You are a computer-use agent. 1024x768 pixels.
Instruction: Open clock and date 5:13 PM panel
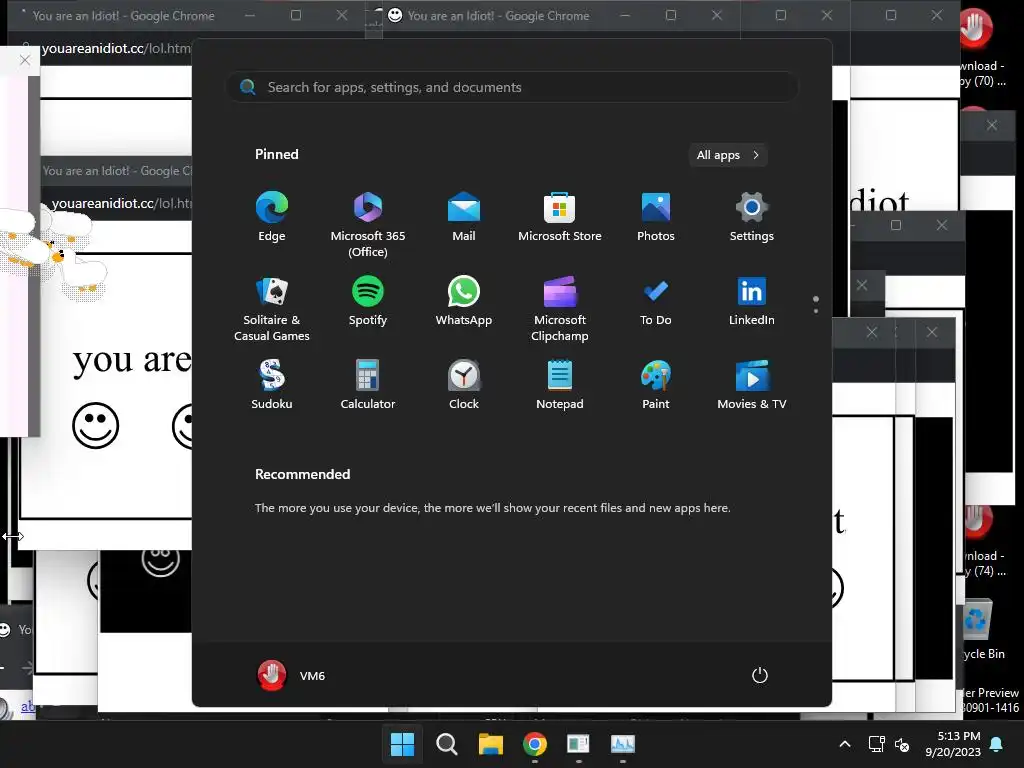click(x=953, y=744)
